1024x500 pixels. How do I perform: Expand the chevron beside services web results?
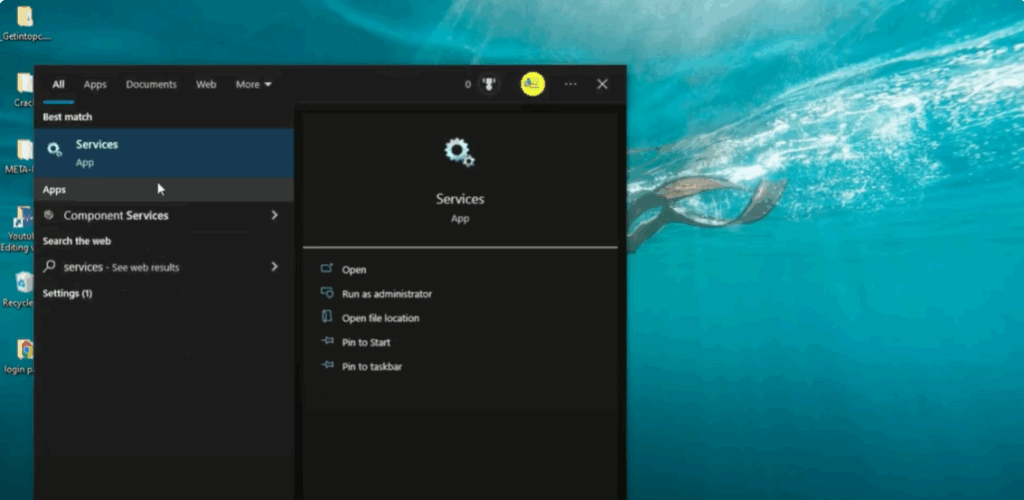(x=274, y=267)
